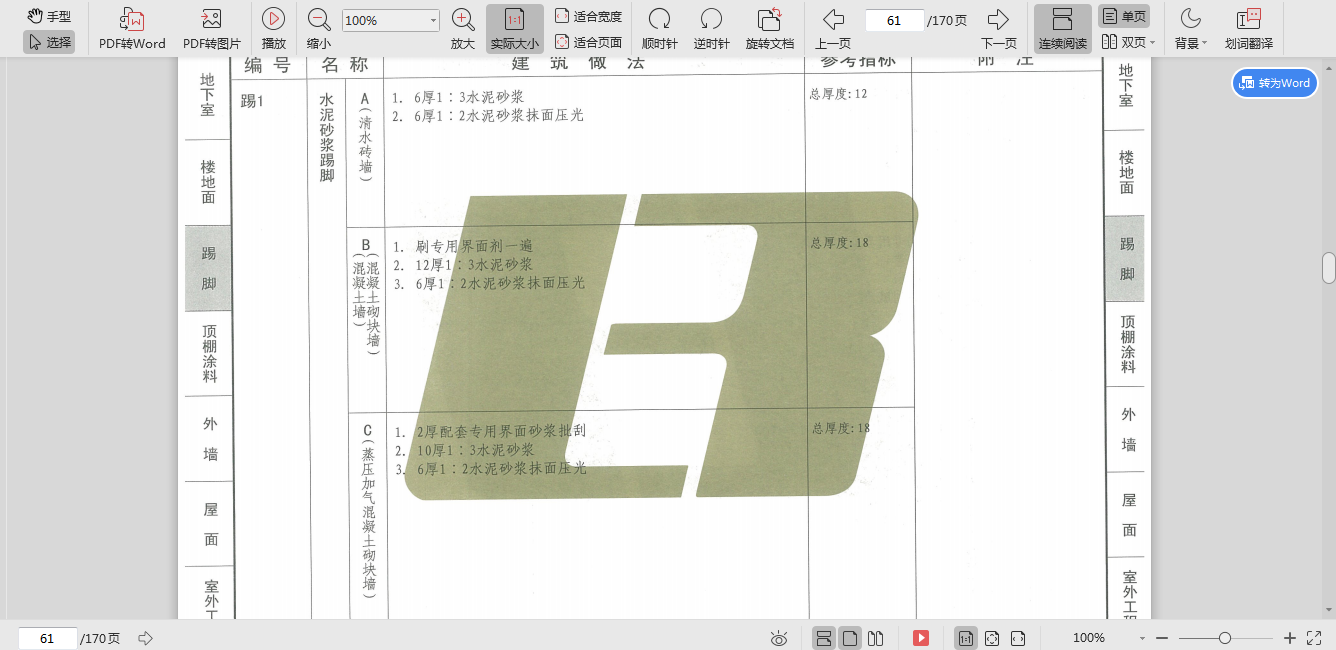Click left 顶棚涂料 page tab
This screenshot has height=650, width=1336.
click(x=208, y=353)
